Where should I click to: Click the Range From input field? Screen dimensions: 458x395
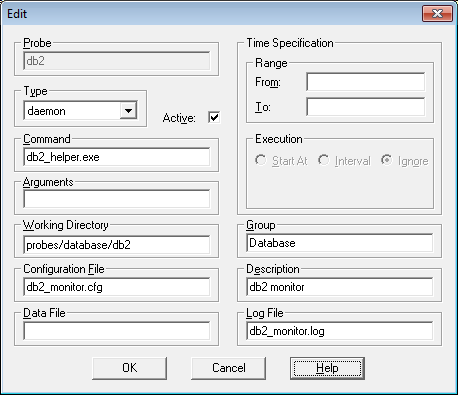point(366,82)
